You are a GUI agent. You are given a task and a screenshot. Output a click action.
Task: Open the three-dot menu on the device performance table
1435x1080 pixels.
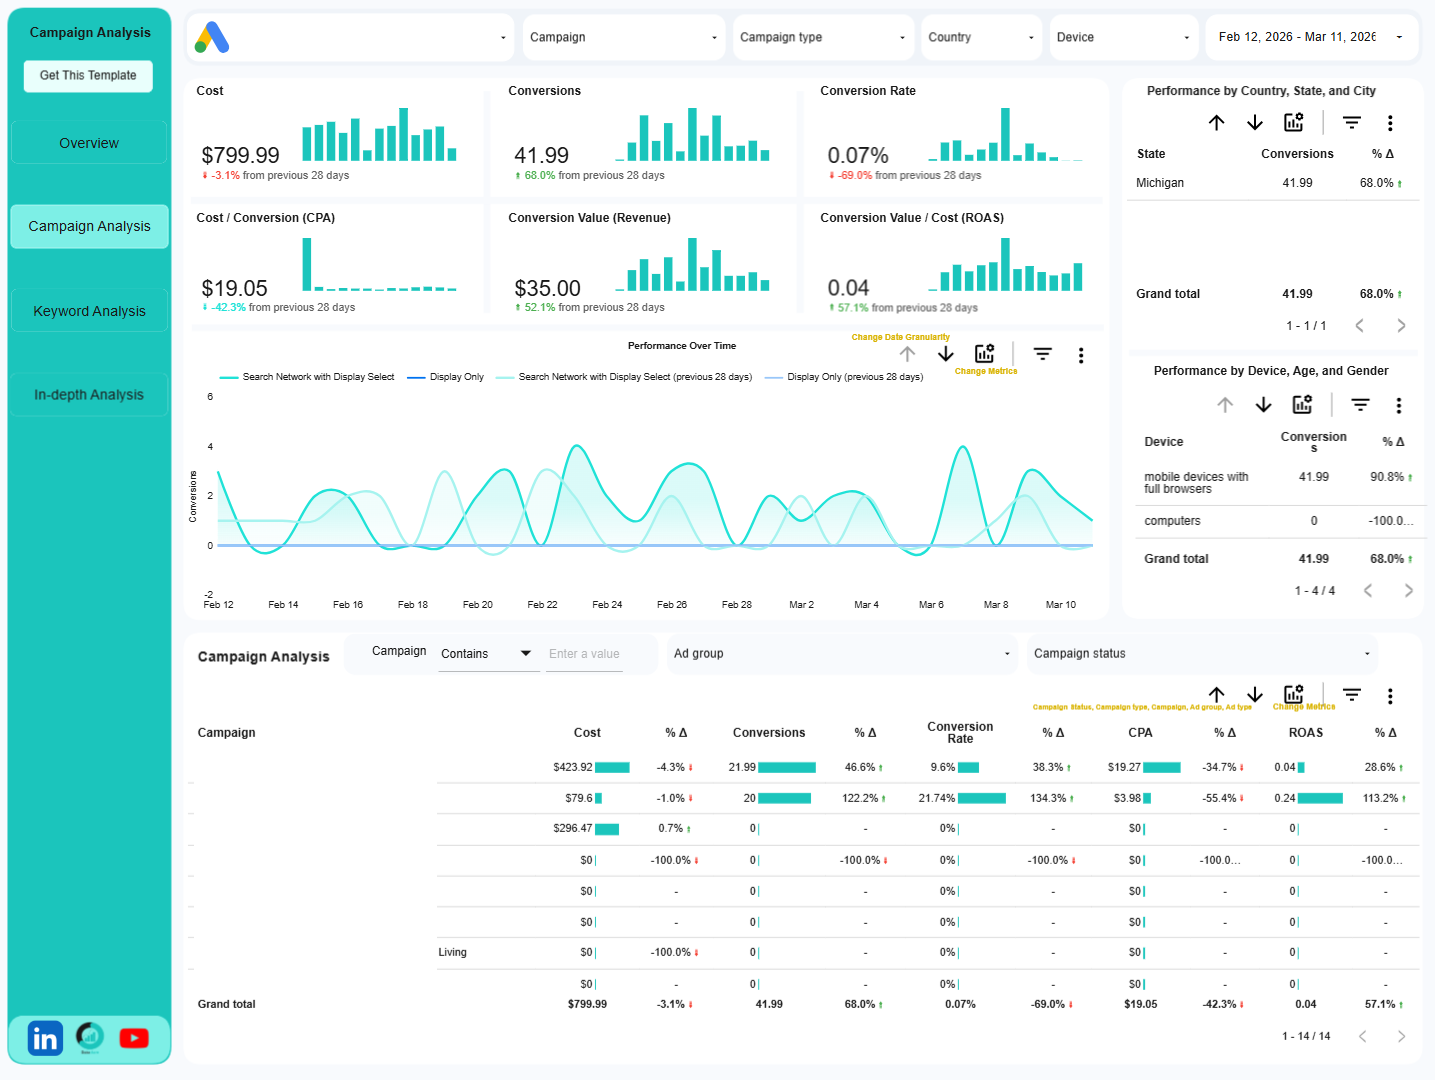tap(1399, 404)
